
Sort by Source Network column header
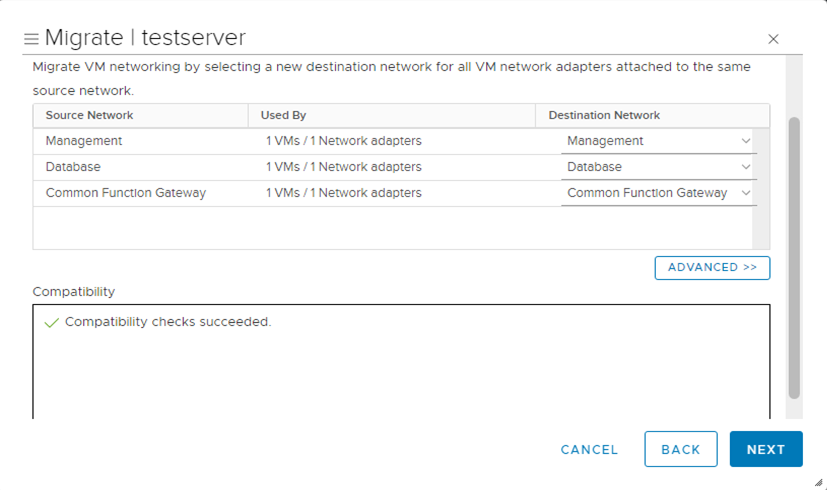tap(89, 115)
